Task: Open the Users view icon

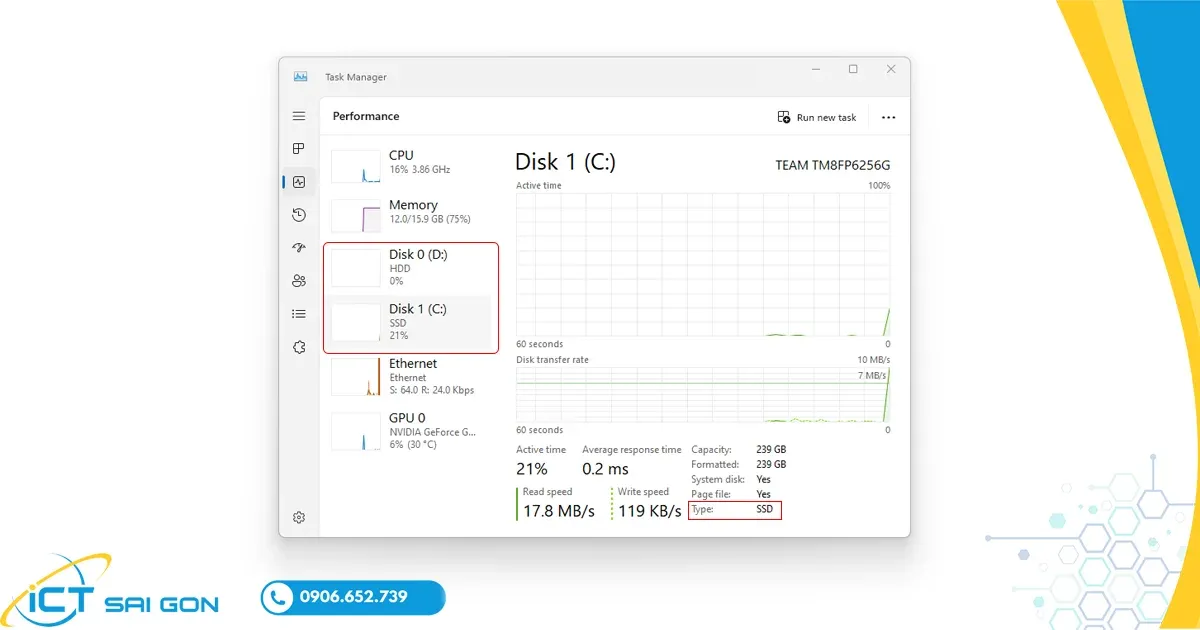Action: tap(298, 280)
